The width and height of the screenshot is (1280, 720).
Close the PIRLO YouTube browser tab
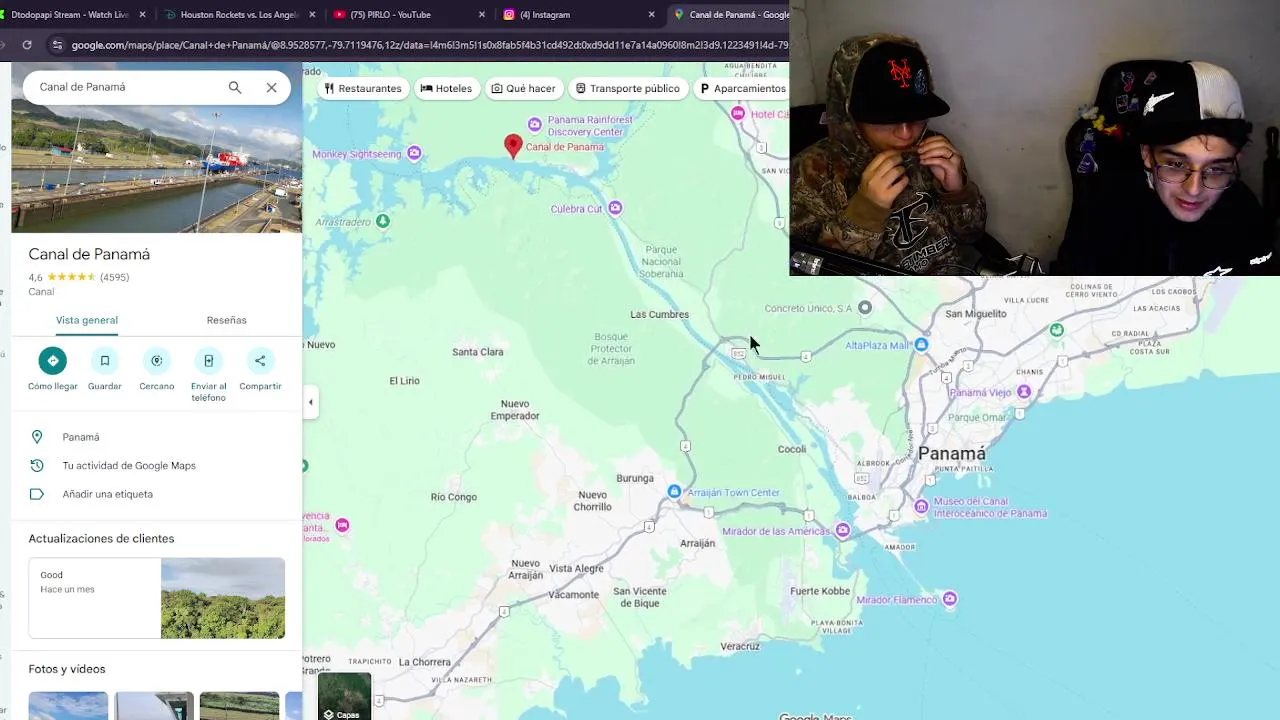482,15
